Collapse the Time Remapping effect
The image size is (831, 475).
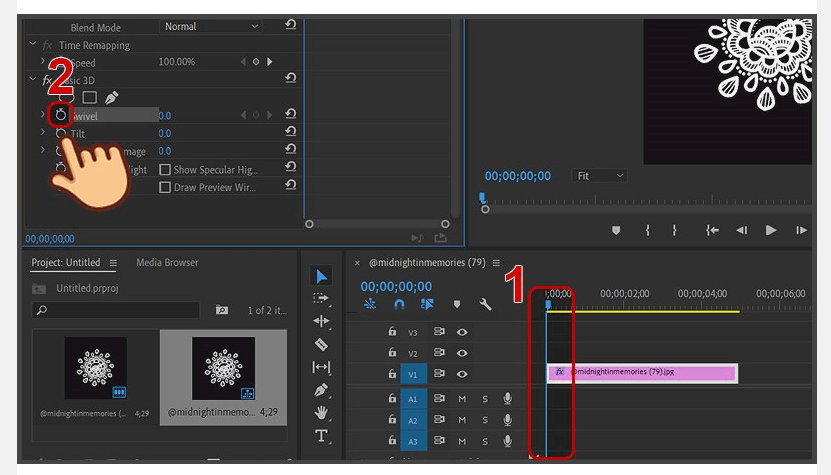[32, 45]
